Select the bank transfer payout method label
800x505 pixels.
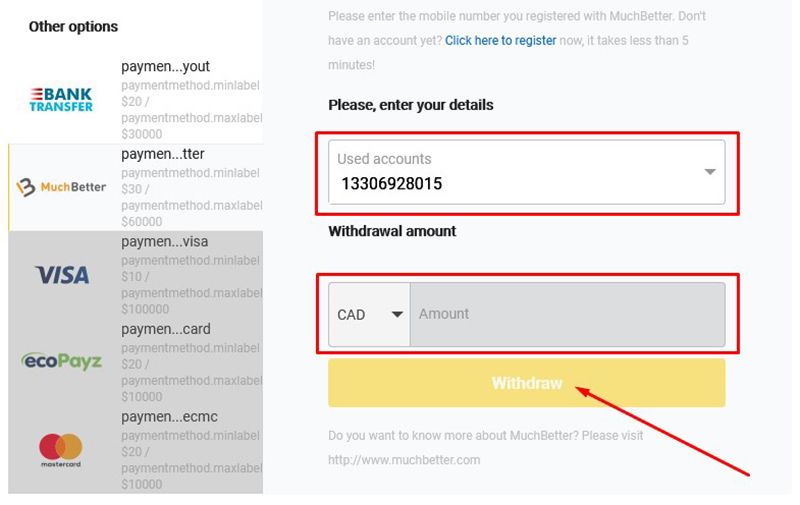(x=166, y=67)
